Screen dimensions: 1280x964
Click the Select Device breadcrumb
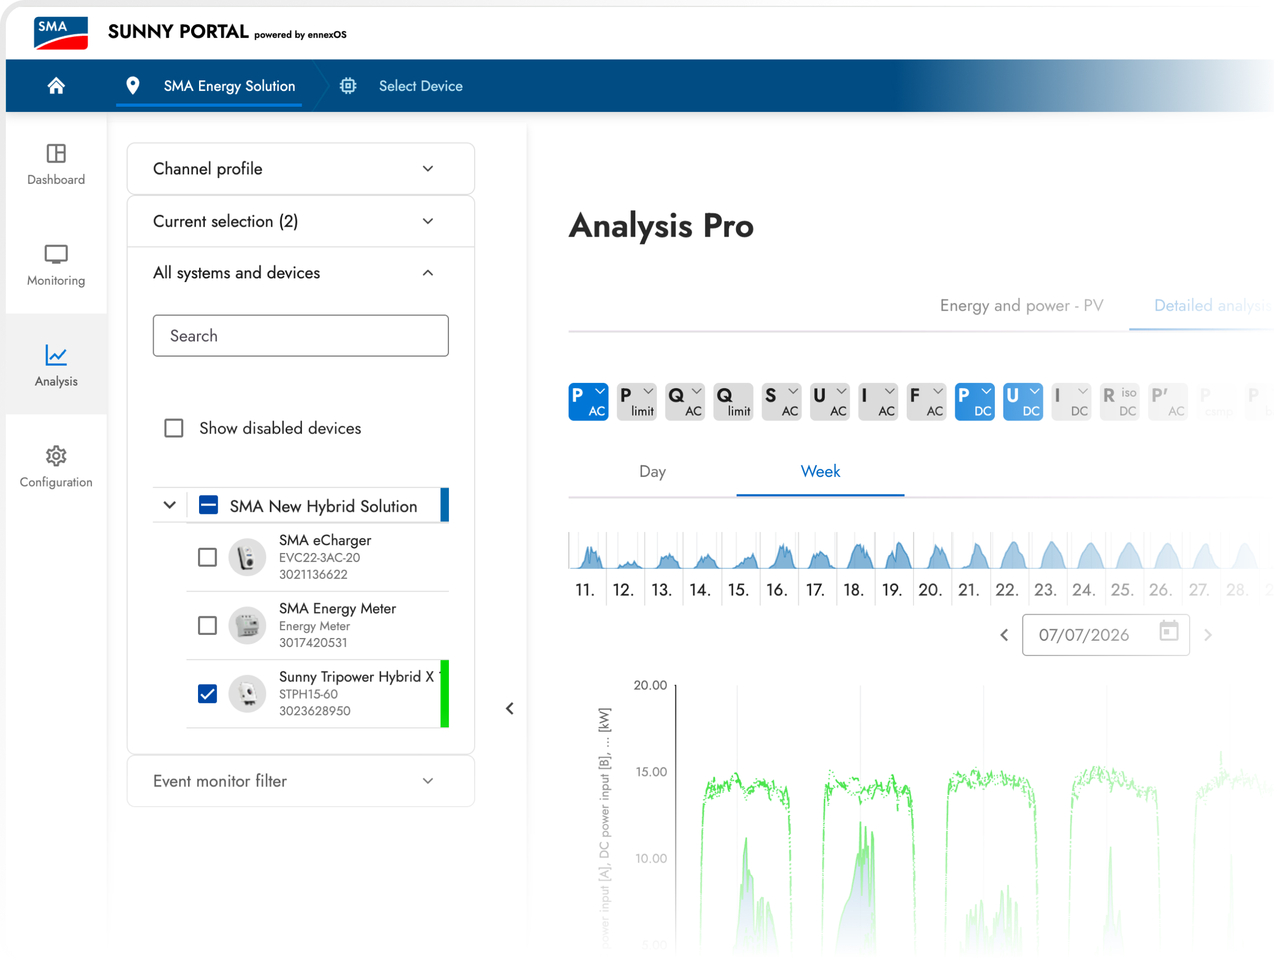420,86
